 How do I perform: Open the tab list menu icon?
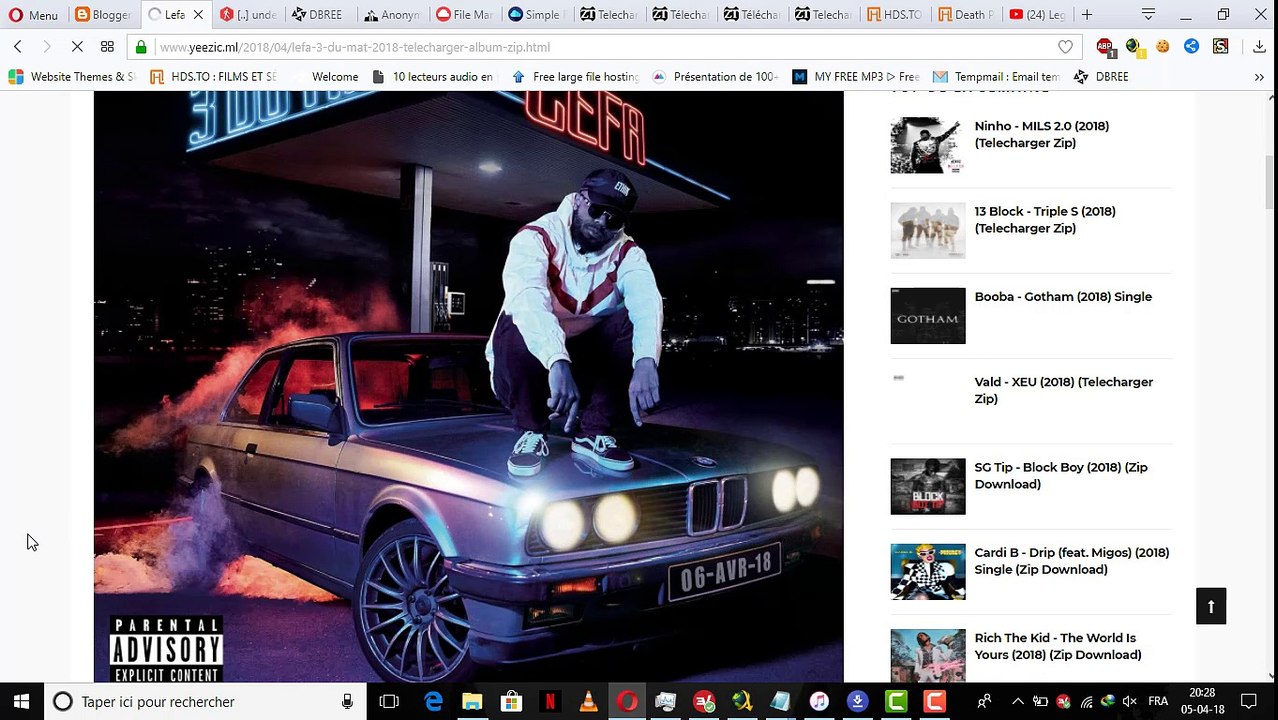(x=1148, y=15)
